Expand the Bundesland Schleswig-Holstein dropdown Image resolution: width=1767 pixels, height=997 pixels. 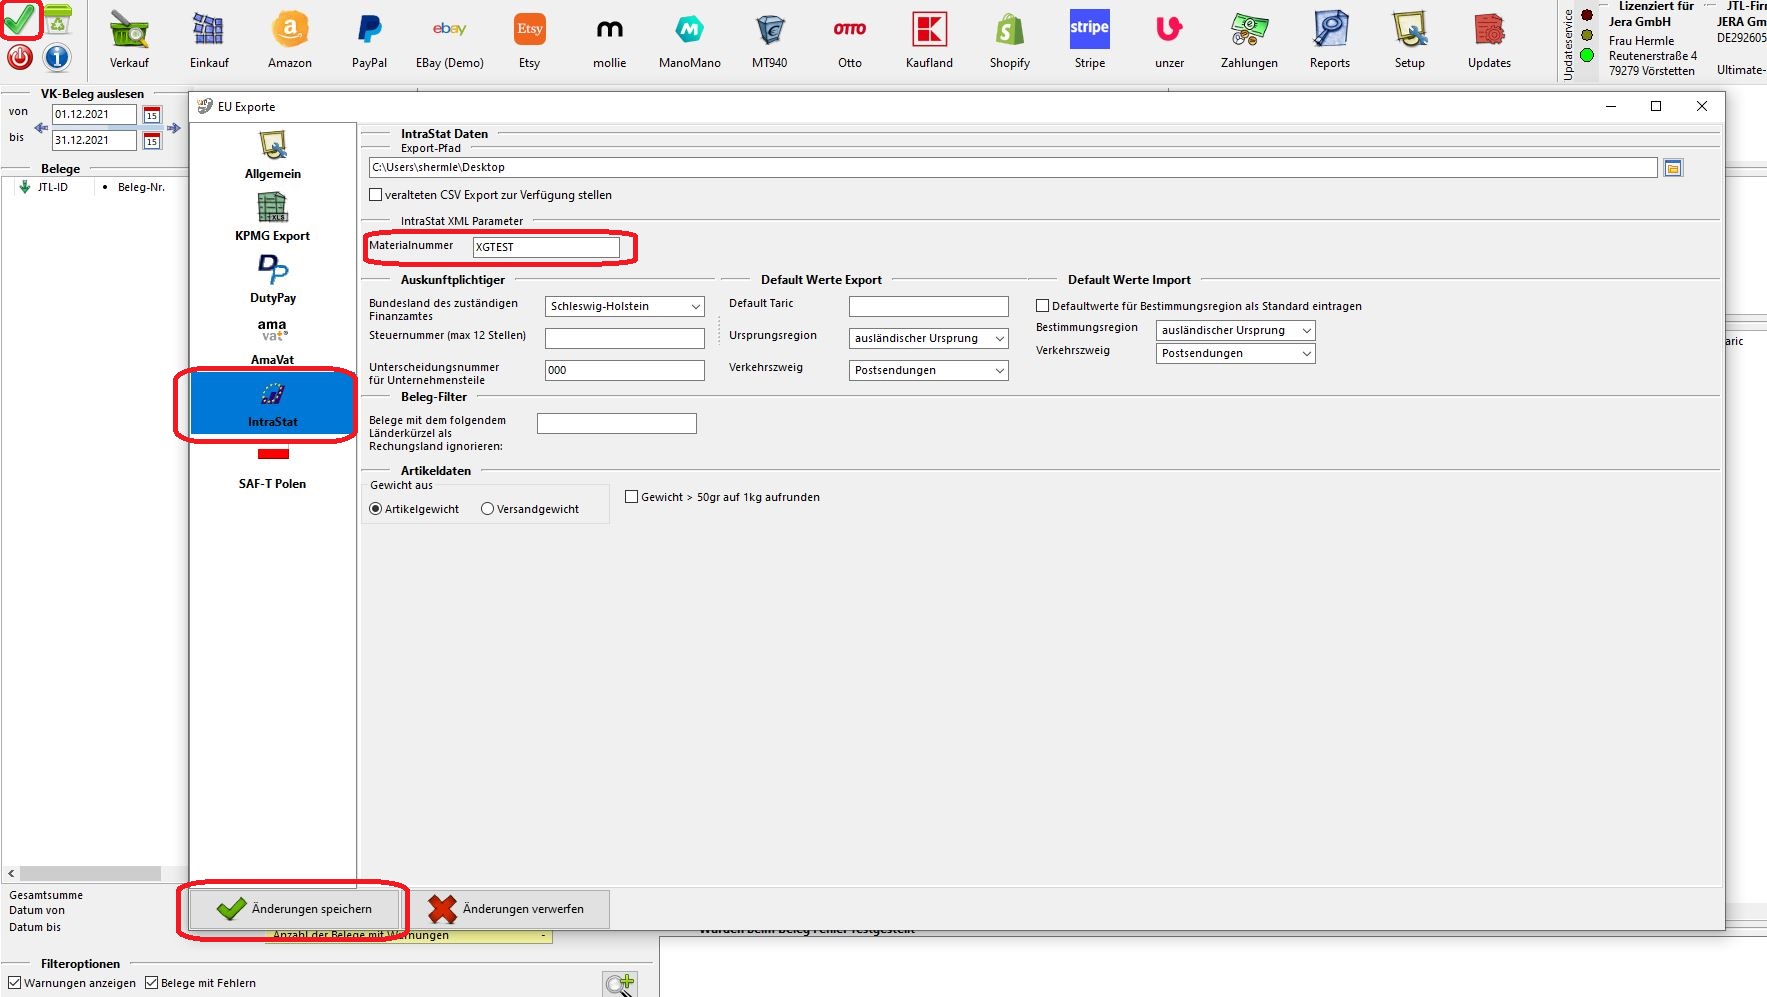pos(625,307)
